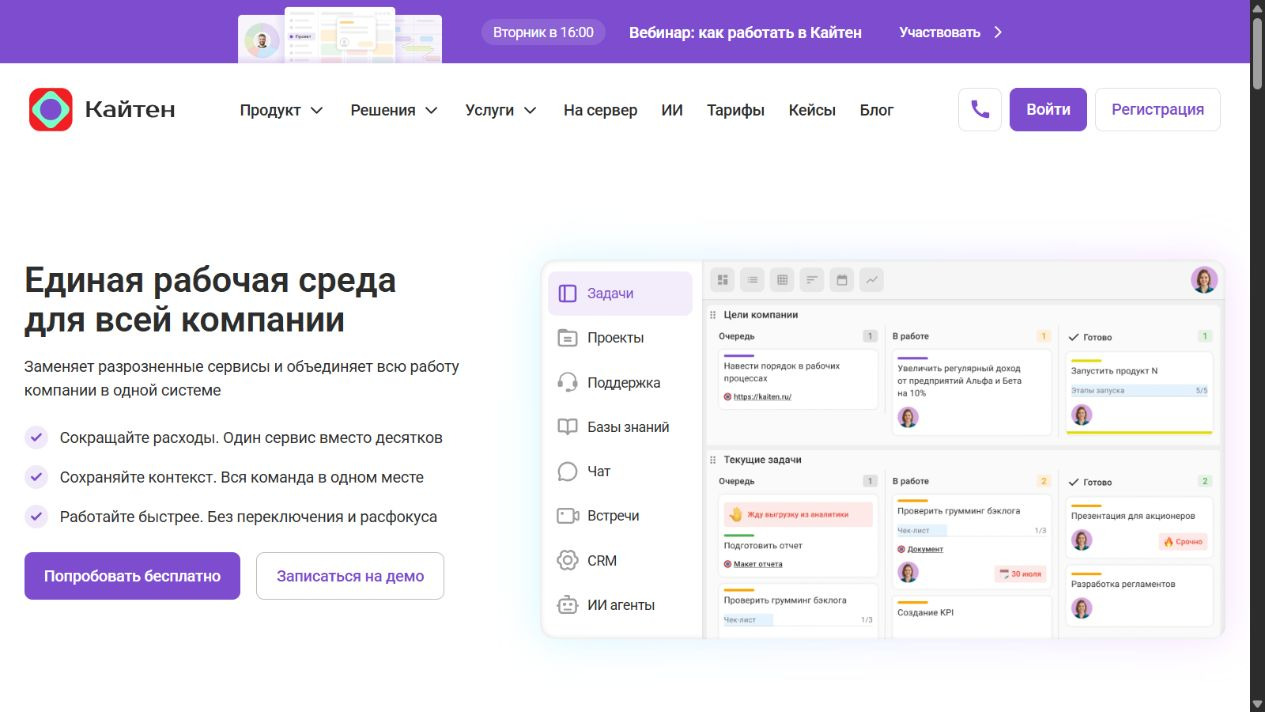
Task: Click Чек-лист progress above Документ link
Action: click(971, 530)
